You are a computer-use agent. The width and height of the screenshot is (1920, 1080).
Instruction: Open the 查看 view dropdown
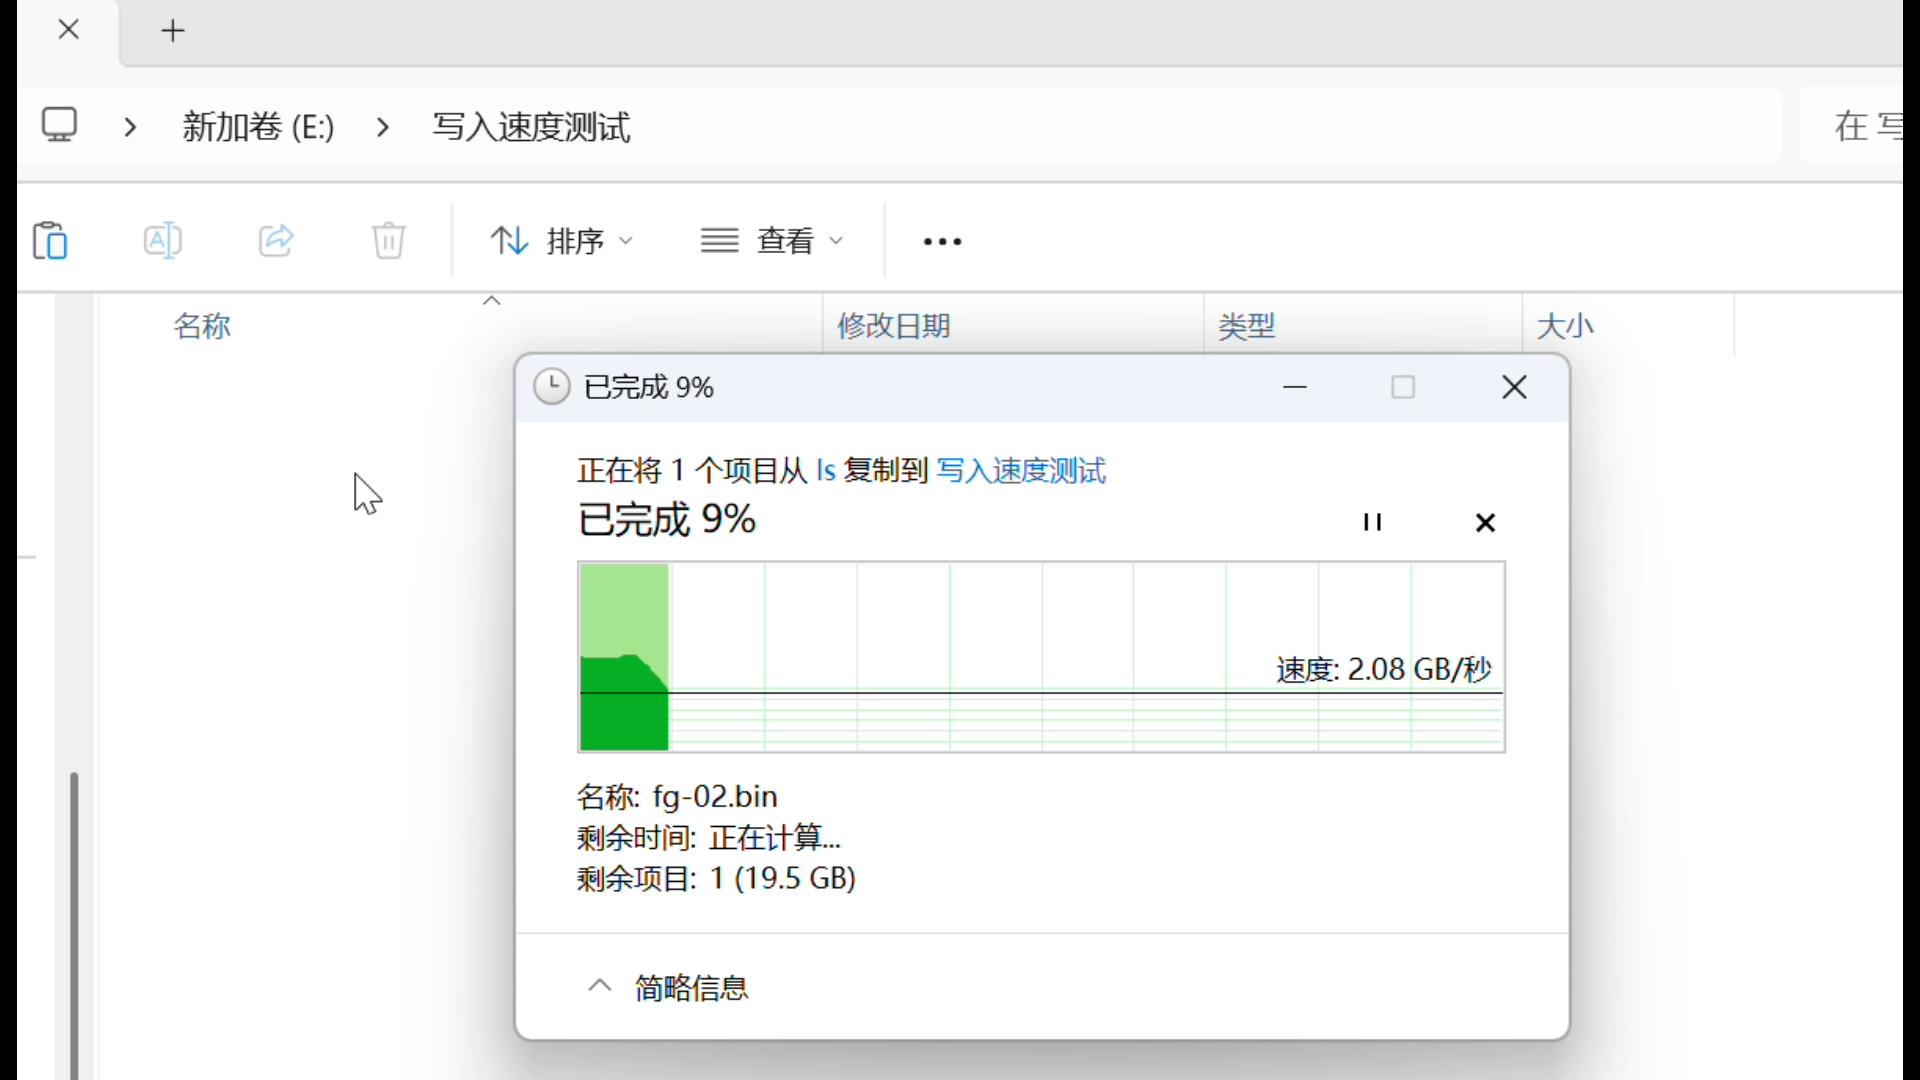click(773, 241)
